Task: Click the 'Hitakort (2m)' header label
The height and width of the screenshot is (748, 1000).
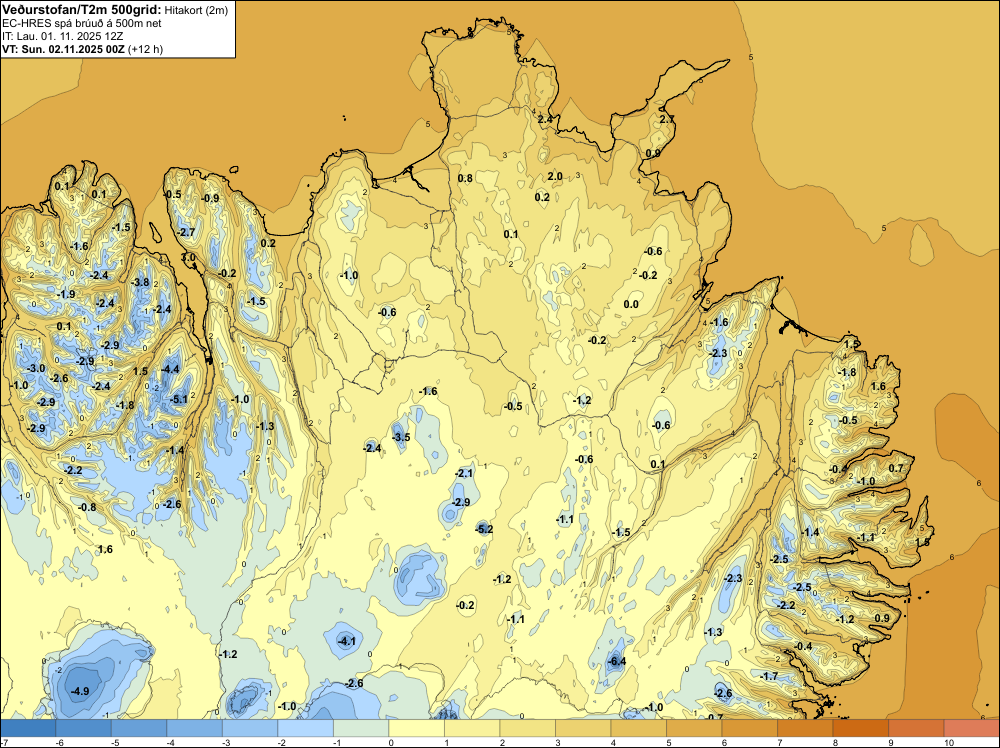Action: [x=195, y=10]
